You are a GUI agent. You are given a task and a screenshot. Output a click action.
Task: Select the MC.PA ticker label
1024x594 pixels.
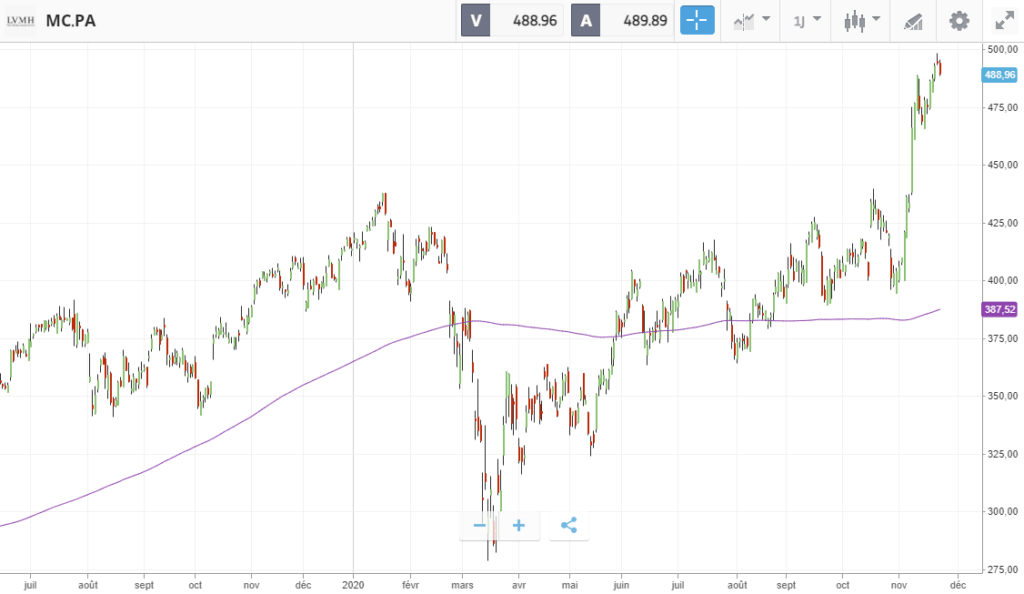[71, 21]
